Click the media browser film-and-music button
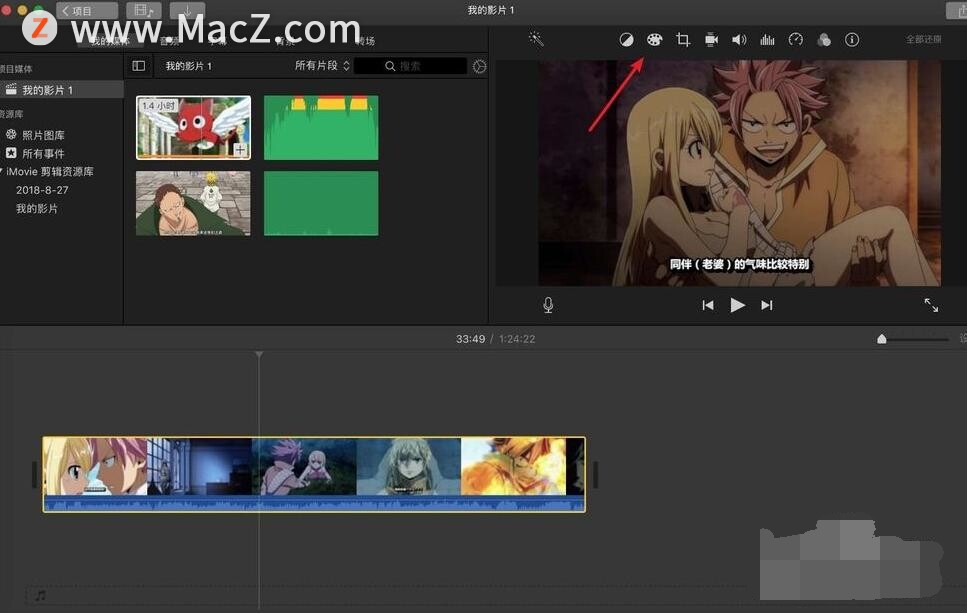Image resolution: width=967 pixels, height=613 pixels. (144, 10)
